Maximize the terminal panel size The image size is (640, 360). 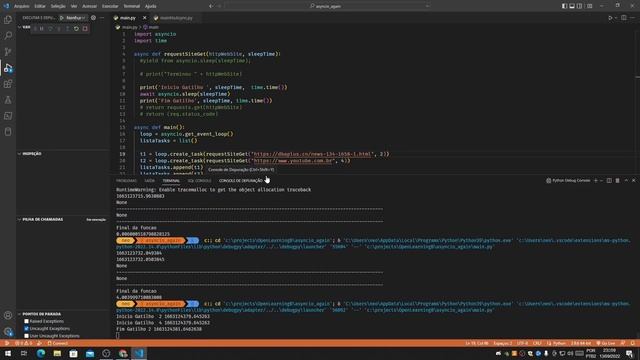point(626,180)
